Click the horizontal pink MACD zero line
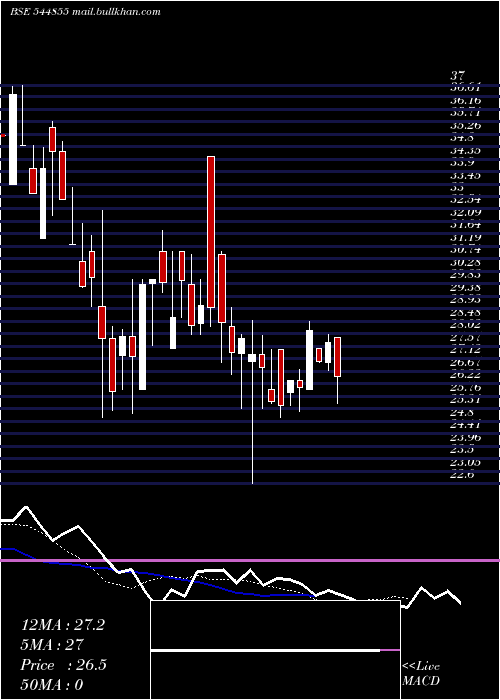 point(250,560)
